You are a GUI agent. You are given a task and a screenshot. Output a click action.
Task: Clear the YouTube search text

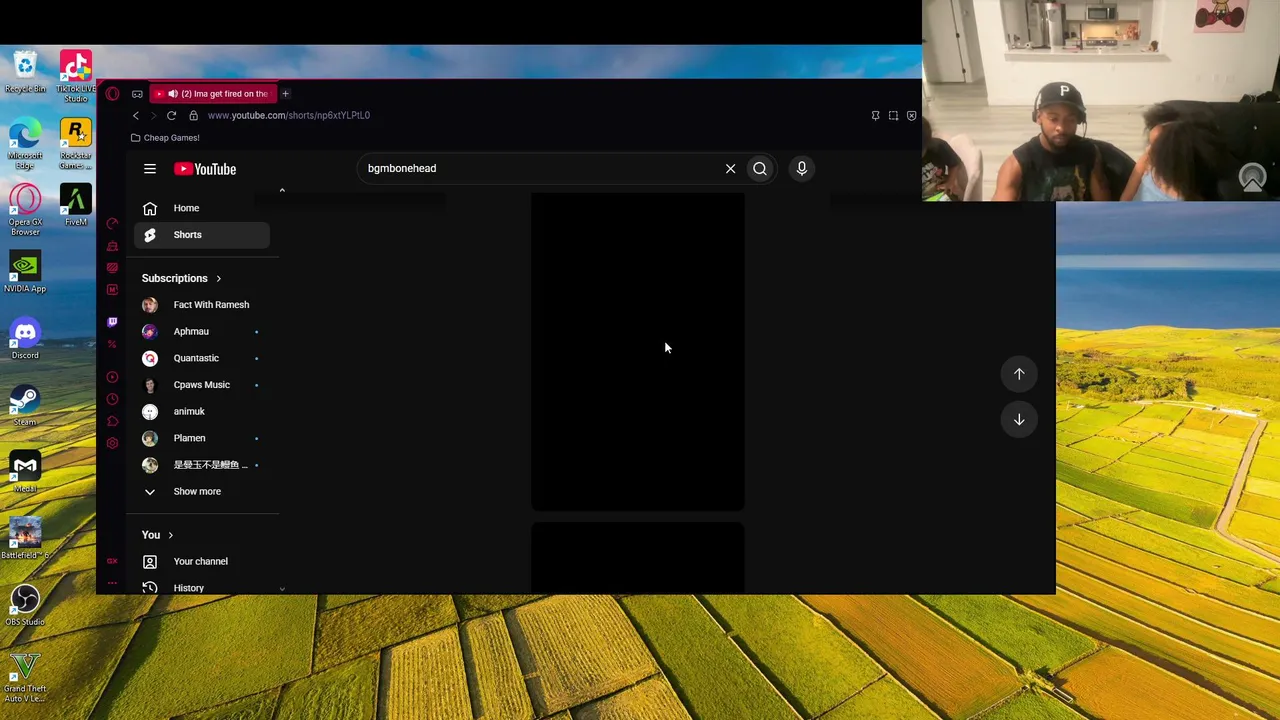coord(730,169)
